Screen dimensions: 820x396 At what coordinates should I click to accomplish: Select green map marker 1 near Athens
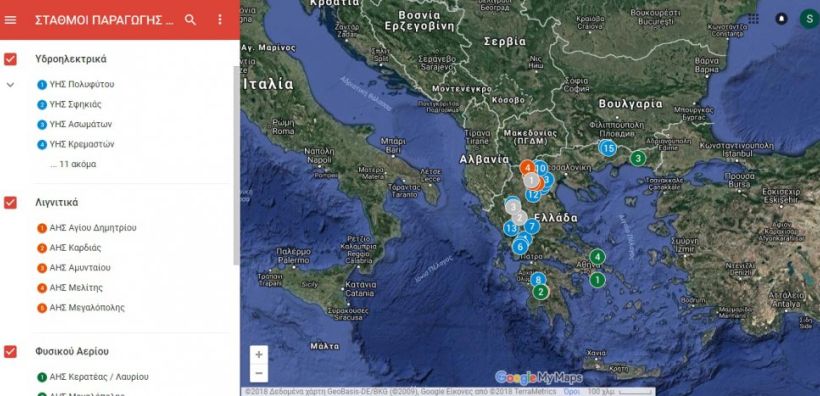[597, 280]
